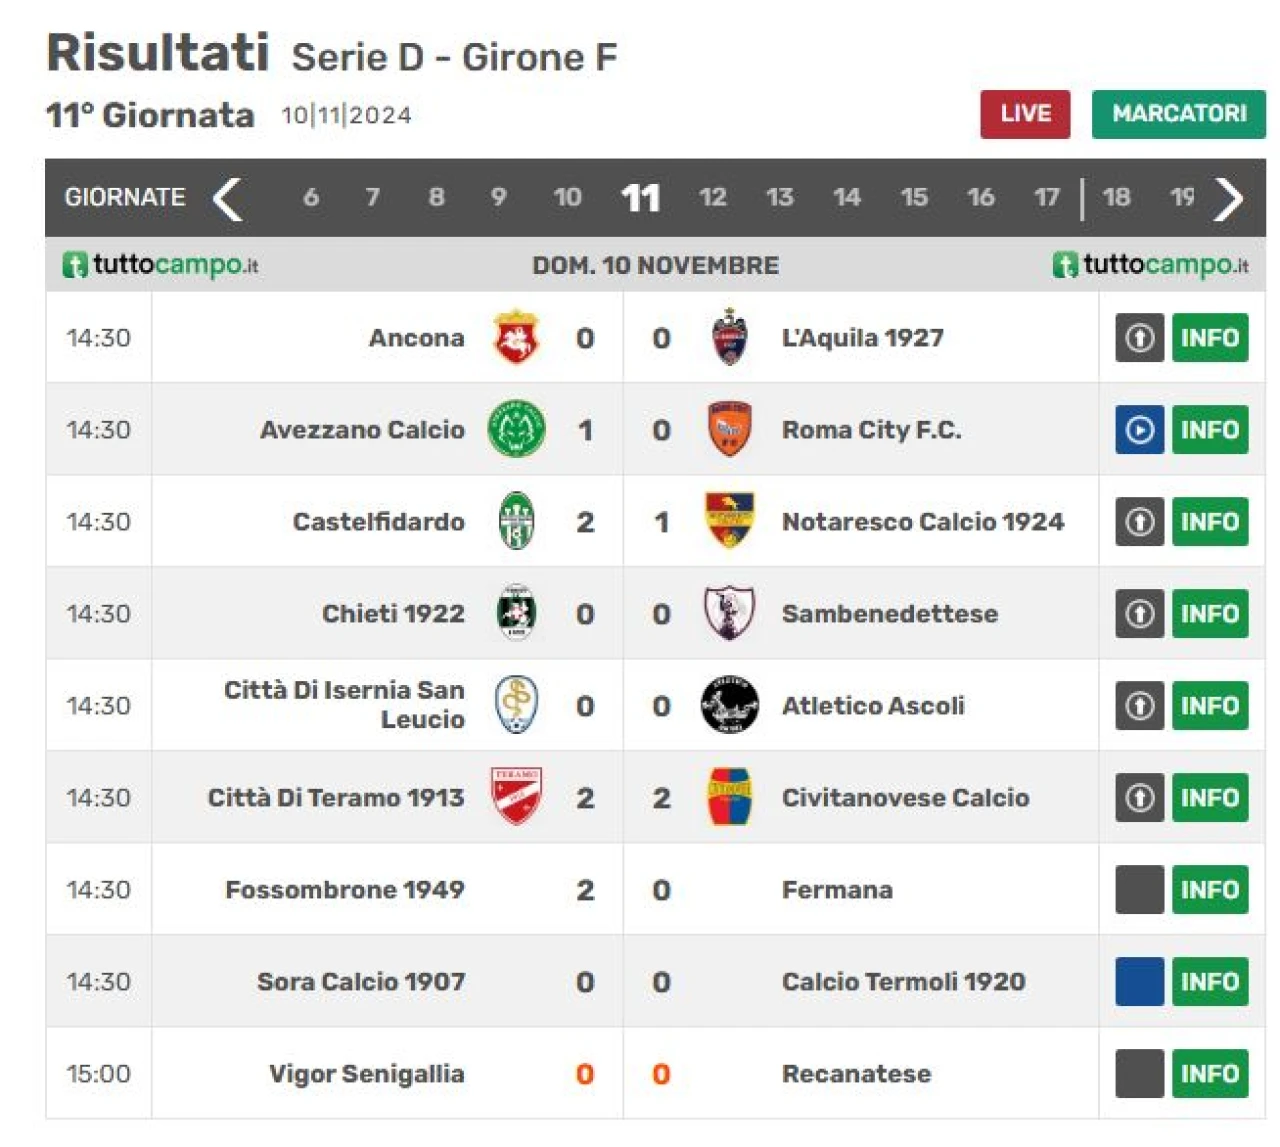Open the Avezzano Calcio green logo

point(516,429)
